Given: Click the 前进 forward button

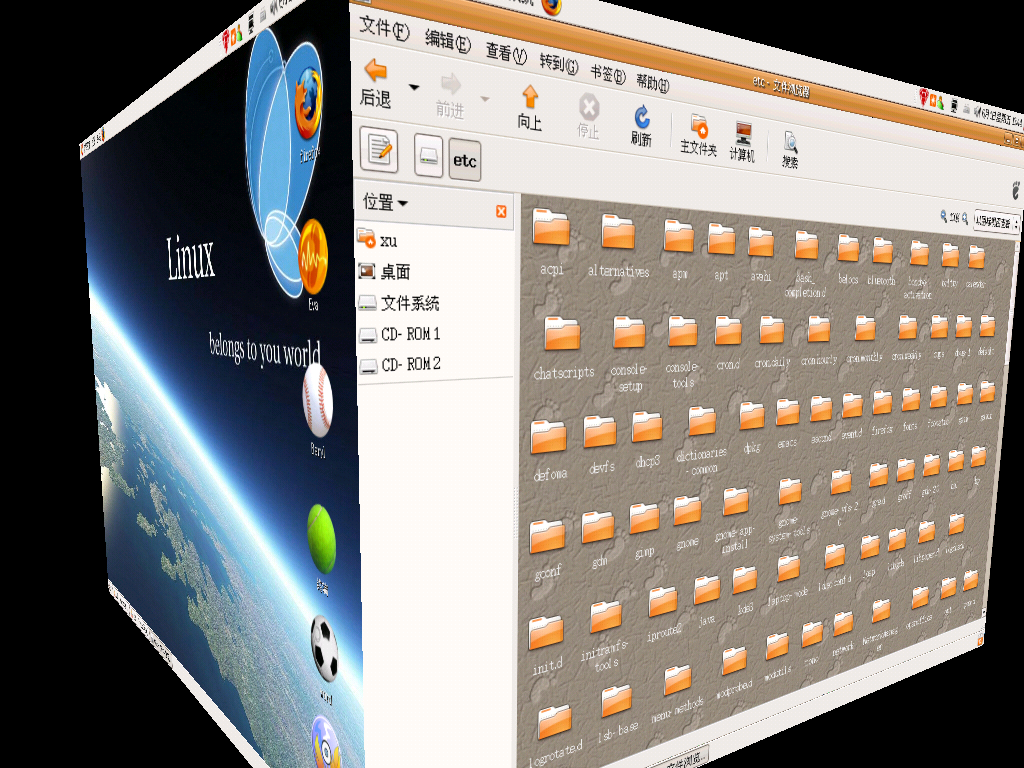Looking at the screenshot, I should pyautogui.click(x=451, y=95).
